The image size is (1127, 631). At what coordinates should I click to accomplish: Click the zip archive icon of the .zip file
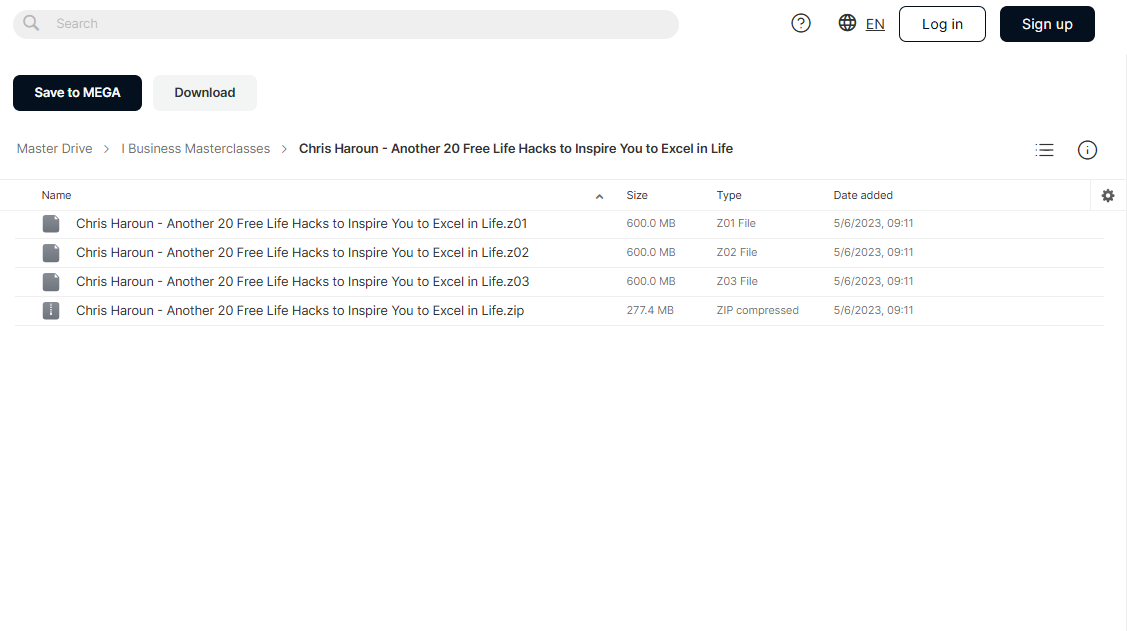pyautogui.click(x=51, y=310)
